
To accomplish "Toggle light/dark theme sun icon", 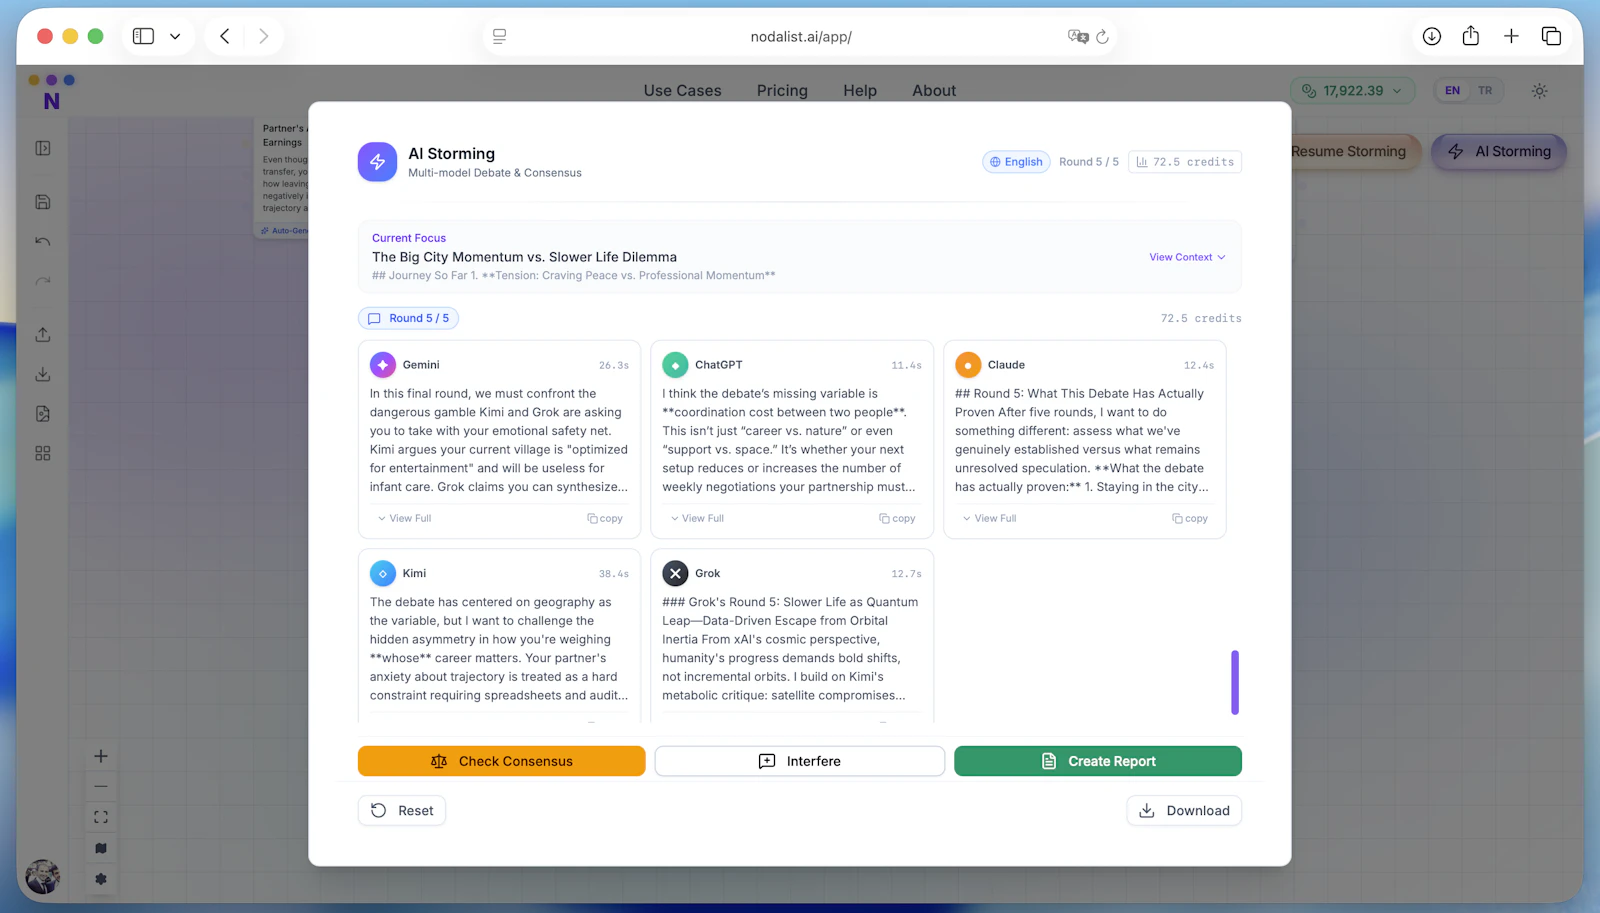I will click(x=1539, y=90).
